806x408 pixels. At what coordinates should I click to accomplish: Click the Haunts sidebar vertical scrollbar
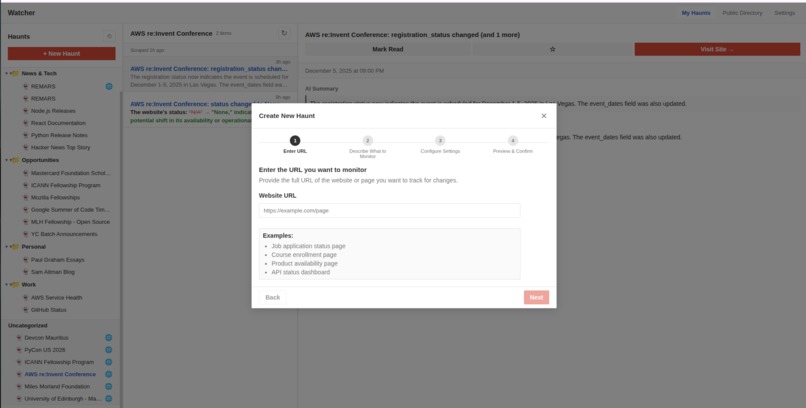tap(121, 249)
